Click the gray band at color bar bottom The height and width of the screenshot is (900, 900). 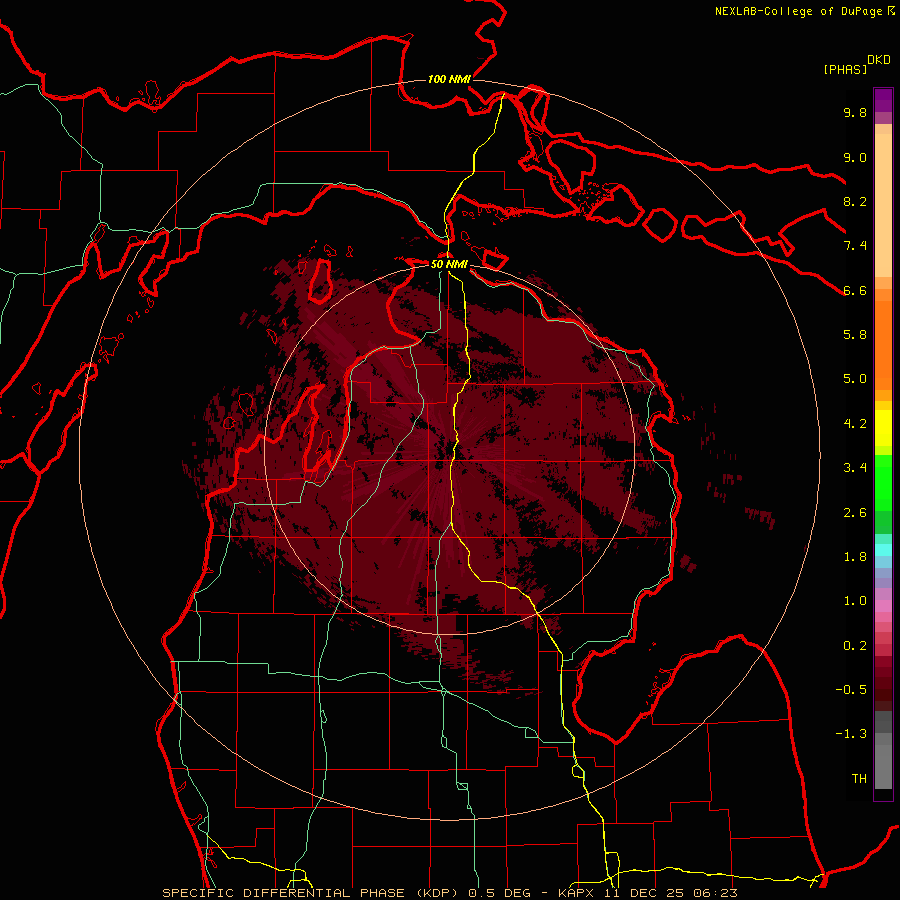pyautogui.click(x=883, y=750)
